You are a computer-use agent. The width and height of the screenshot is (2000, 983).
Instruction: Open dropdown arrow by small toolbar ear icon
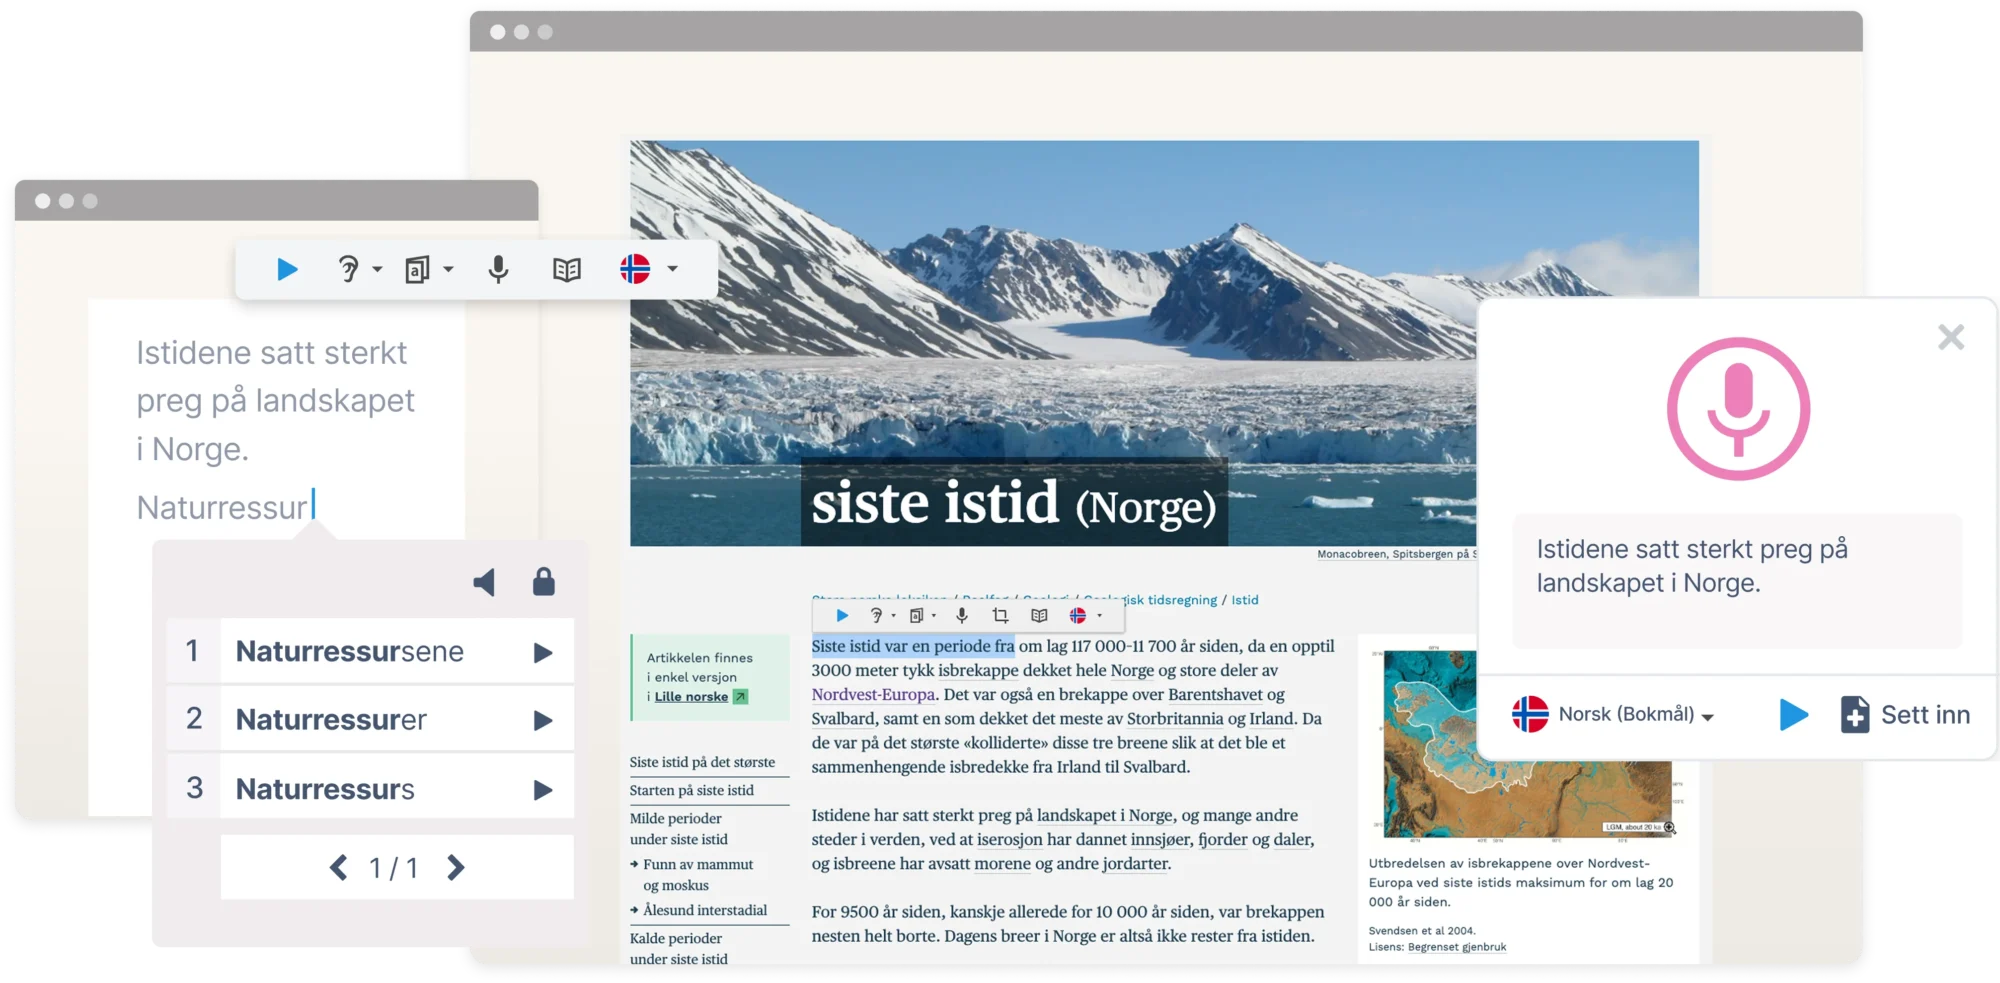893,616
